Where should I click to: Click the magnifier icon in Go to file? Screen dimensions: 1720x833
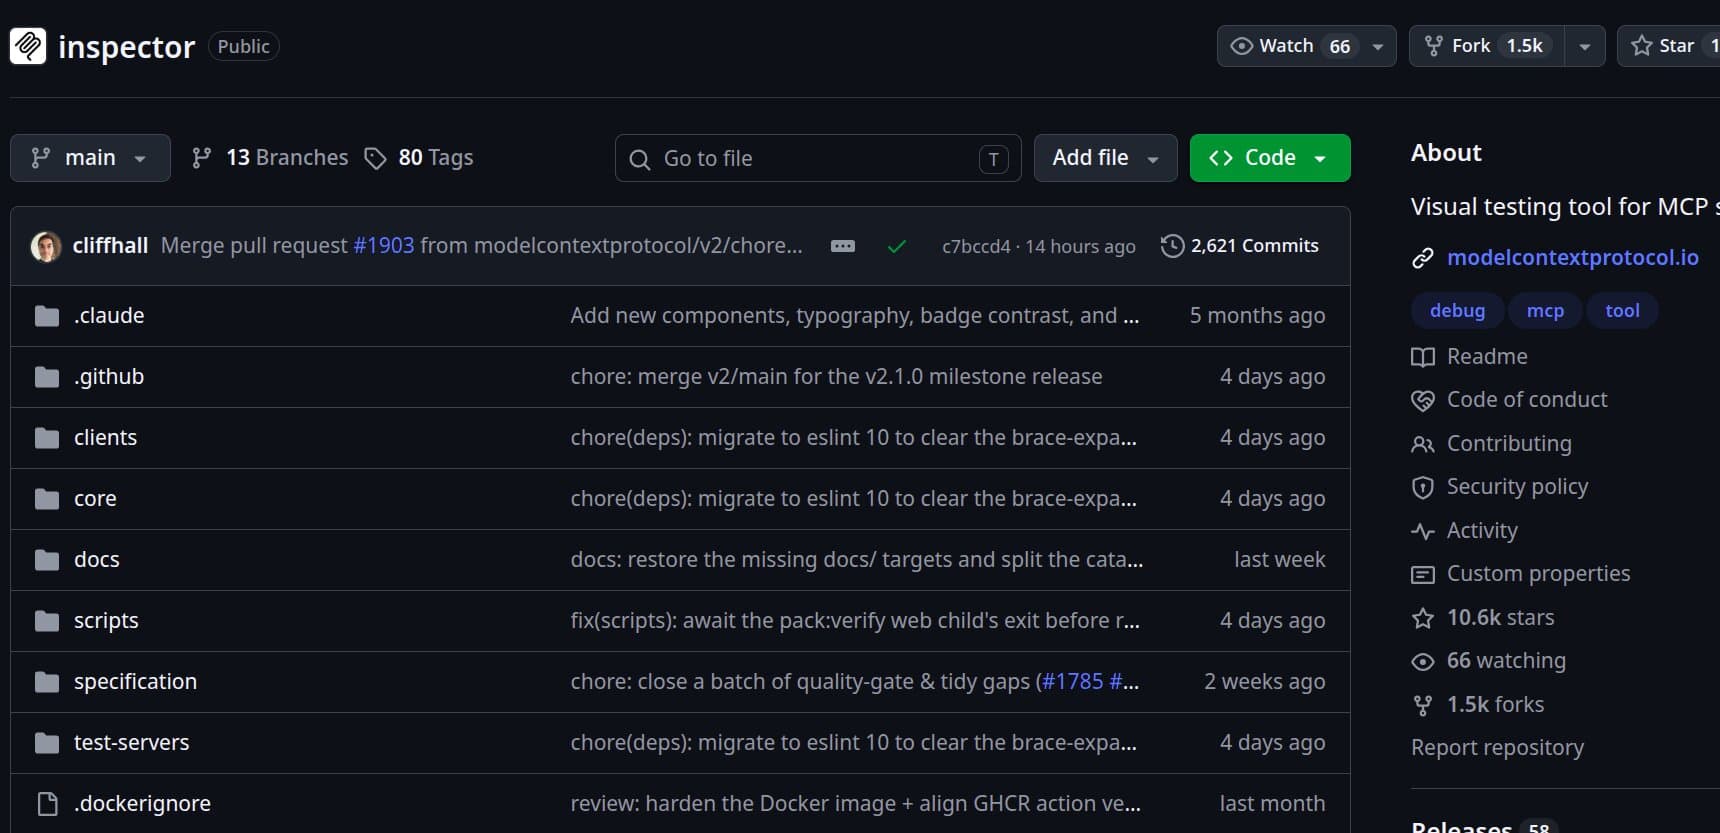tap(640, 159)
